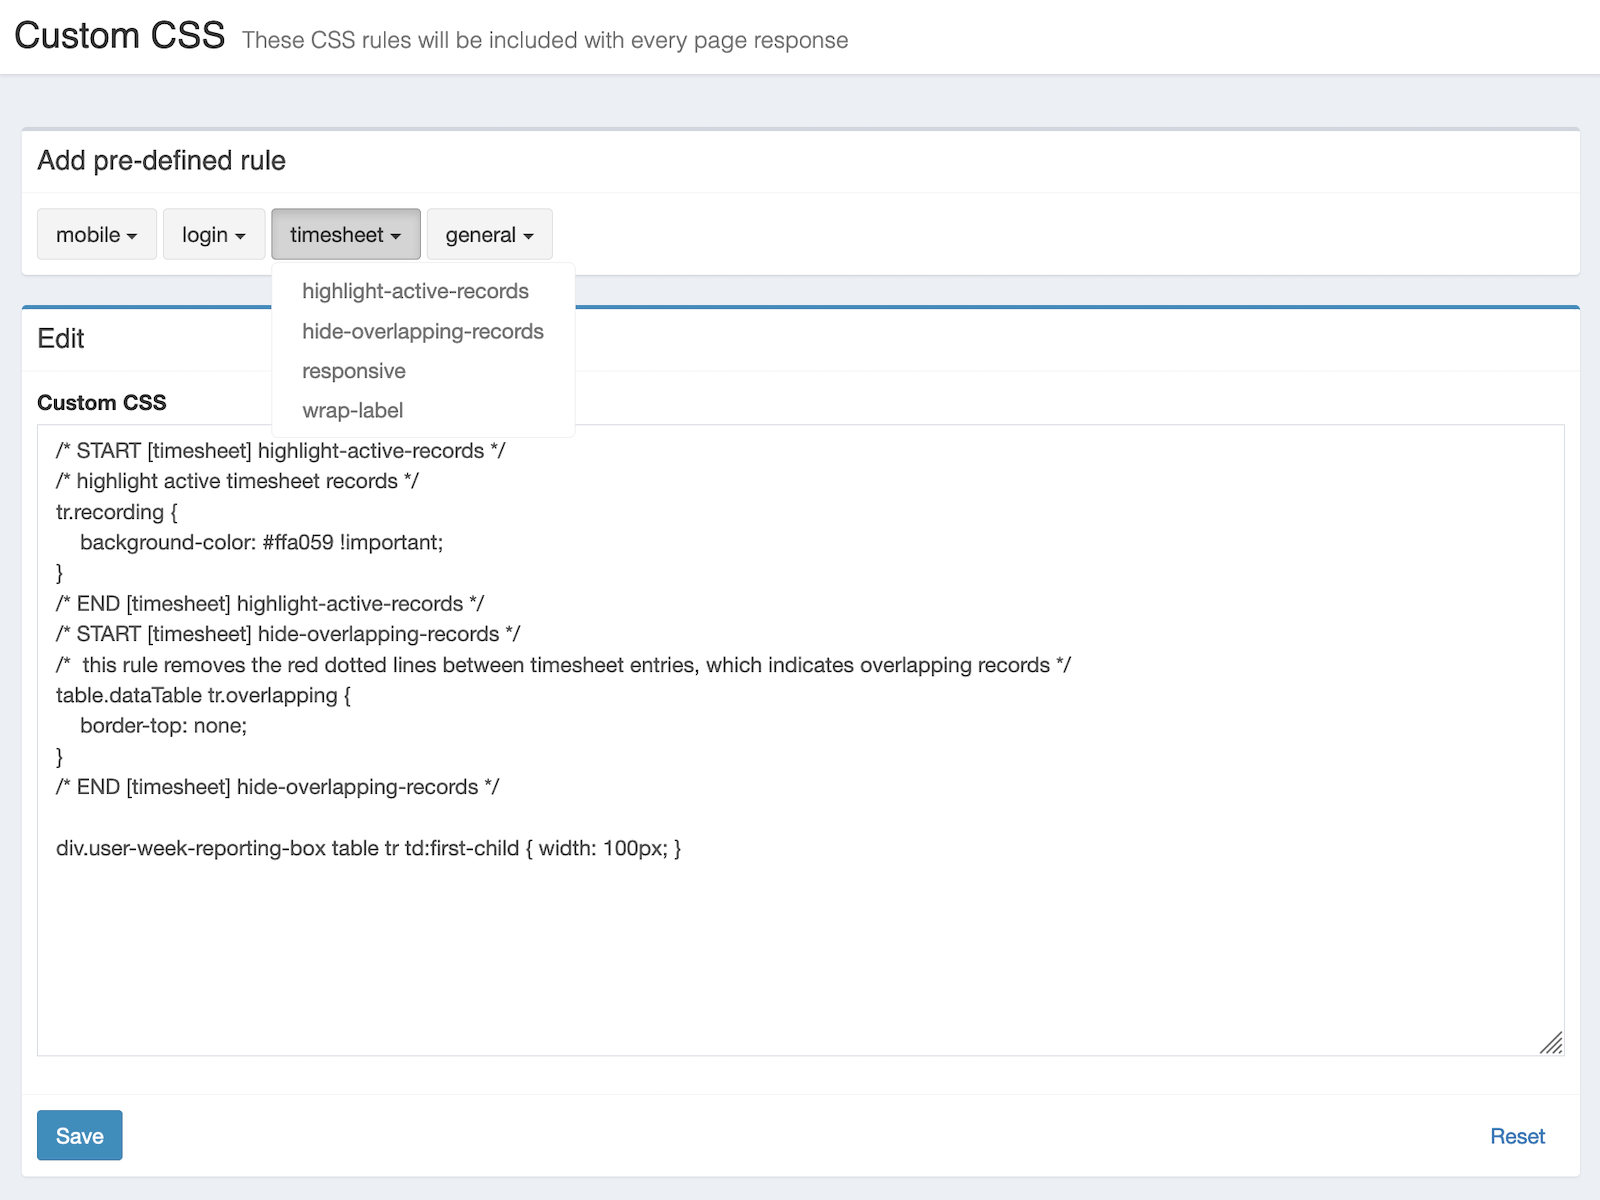Open the general rules dropdown
The width and height of the screenshot is (1600, 1200).
click(489, 235)
